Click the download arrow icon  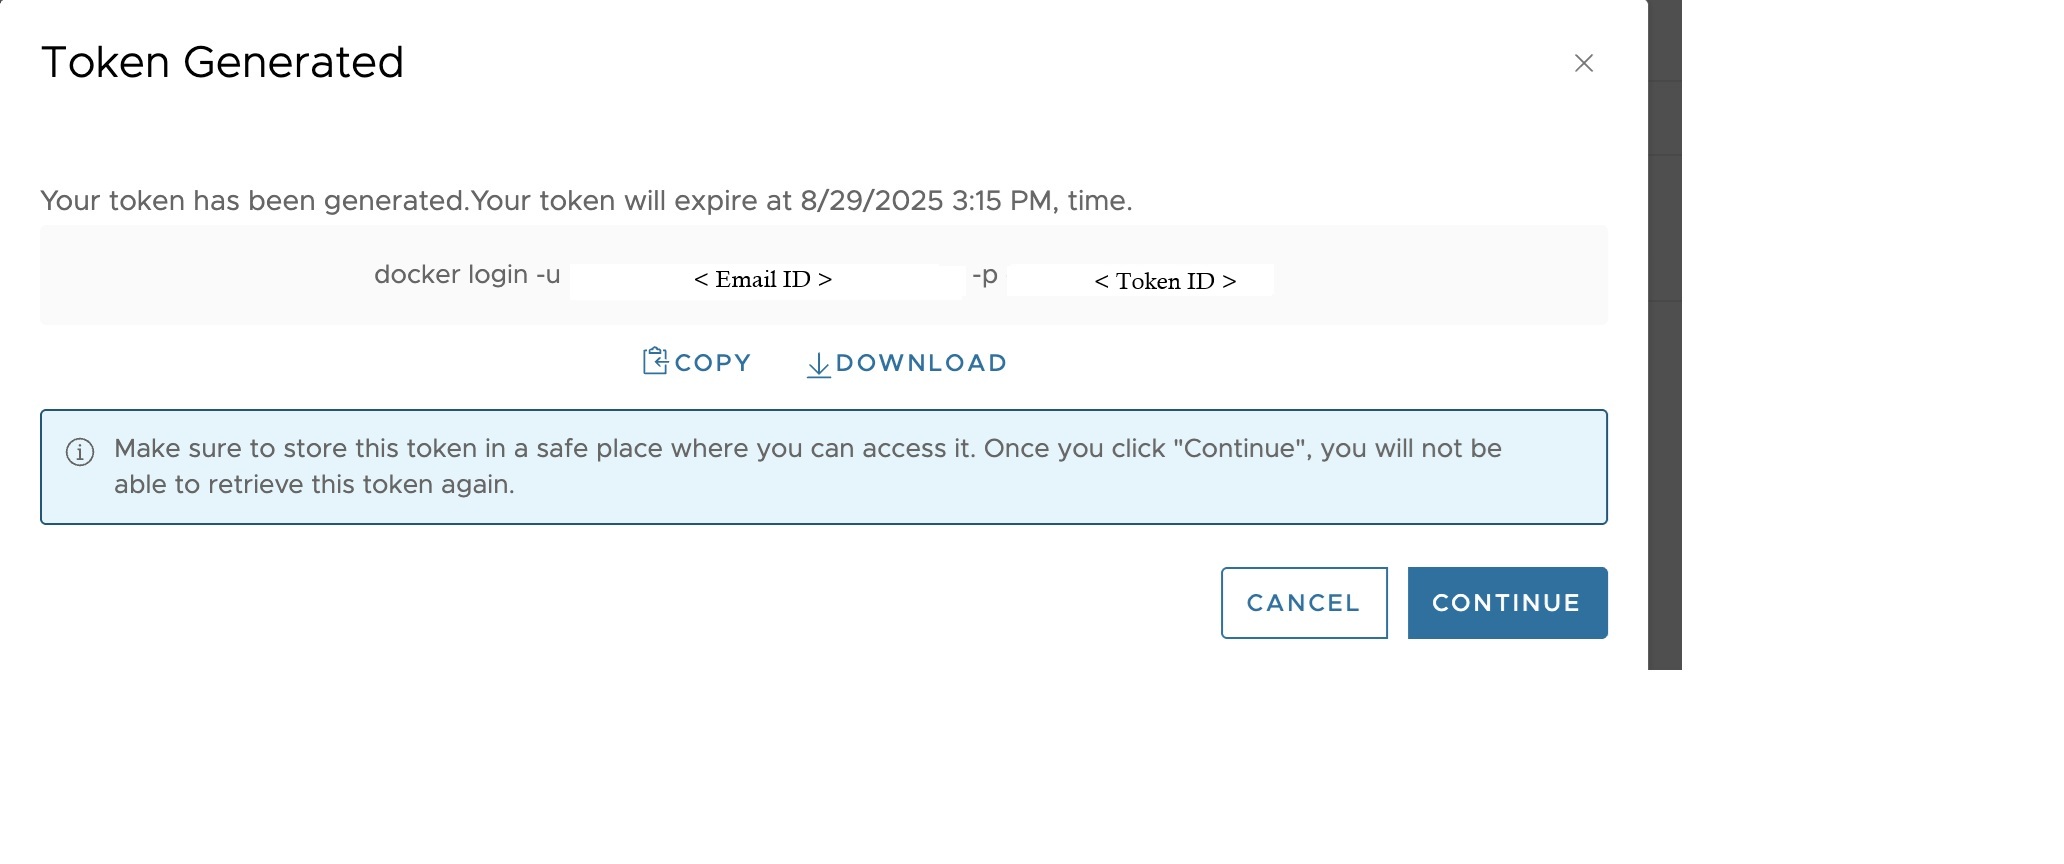tap(818, 364)
